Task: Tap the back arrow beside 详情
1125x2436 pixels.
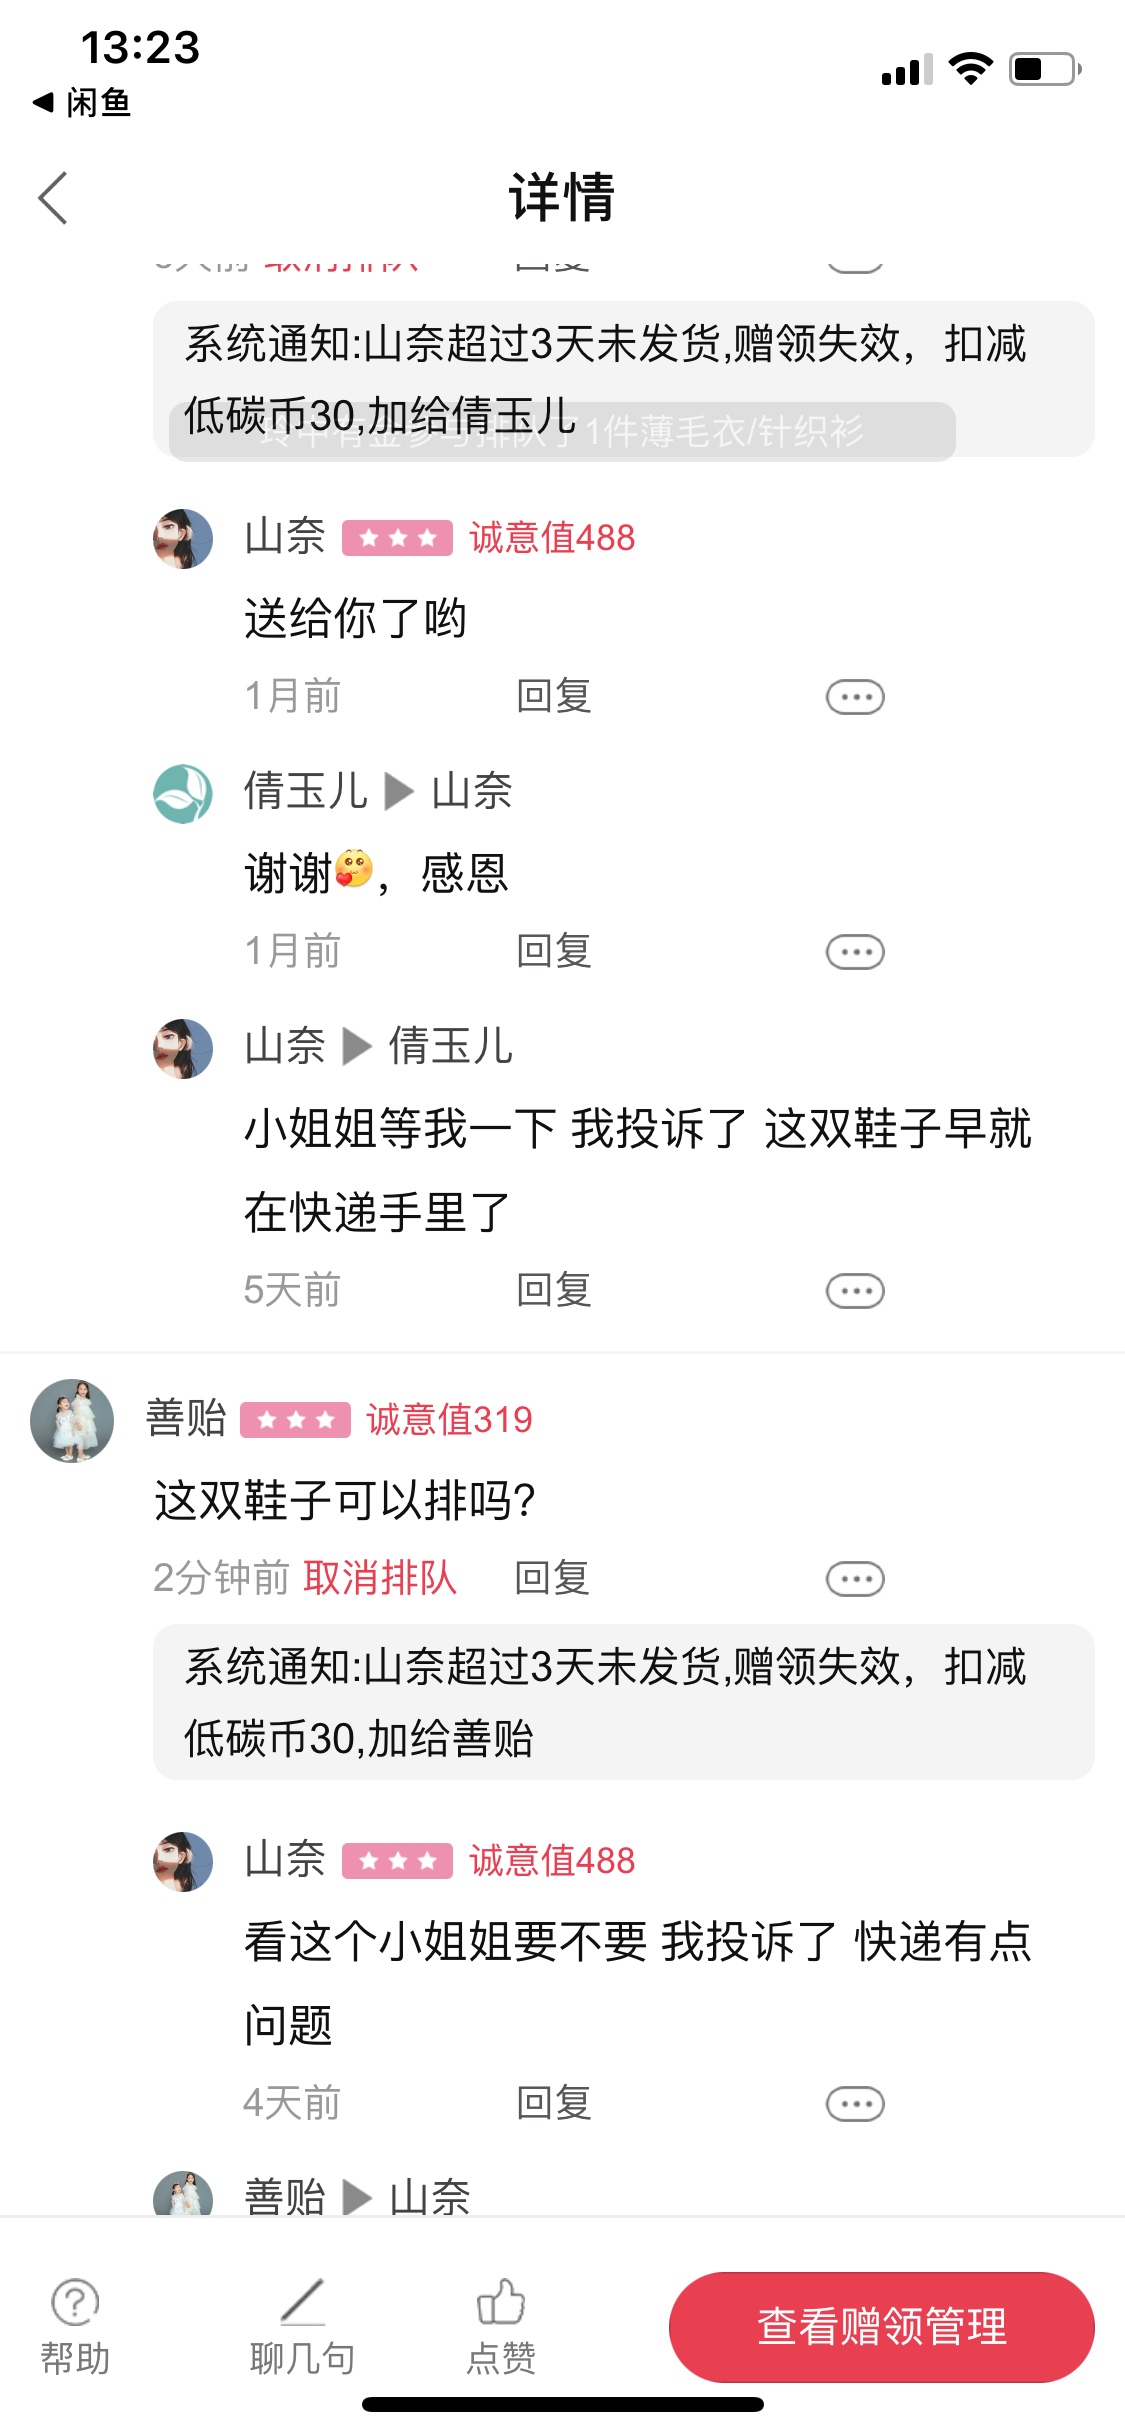Action: pos(53,198)
